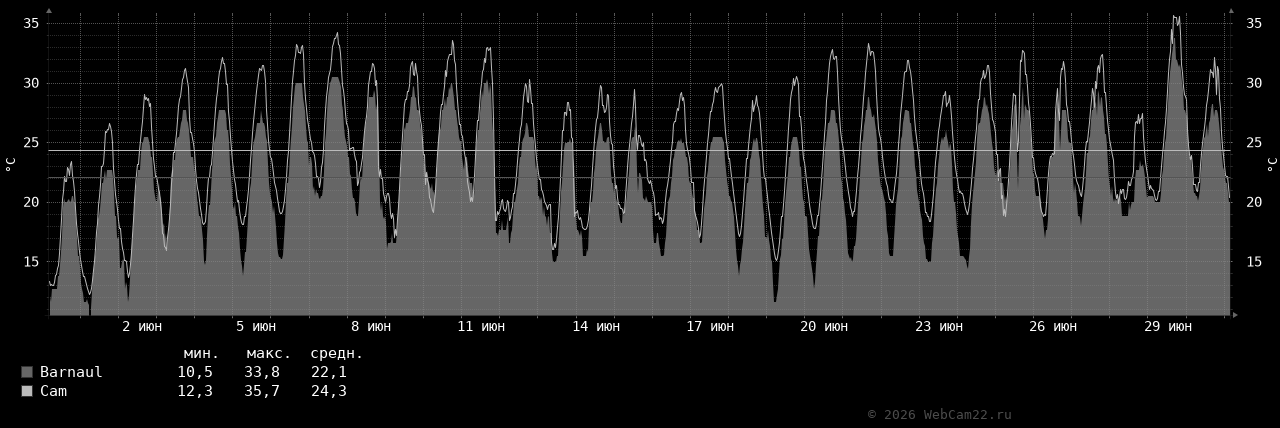The width and height of the screenshot is (1280, 428).
Task: Click the right axis 35 label
Action: (1253, 23)
